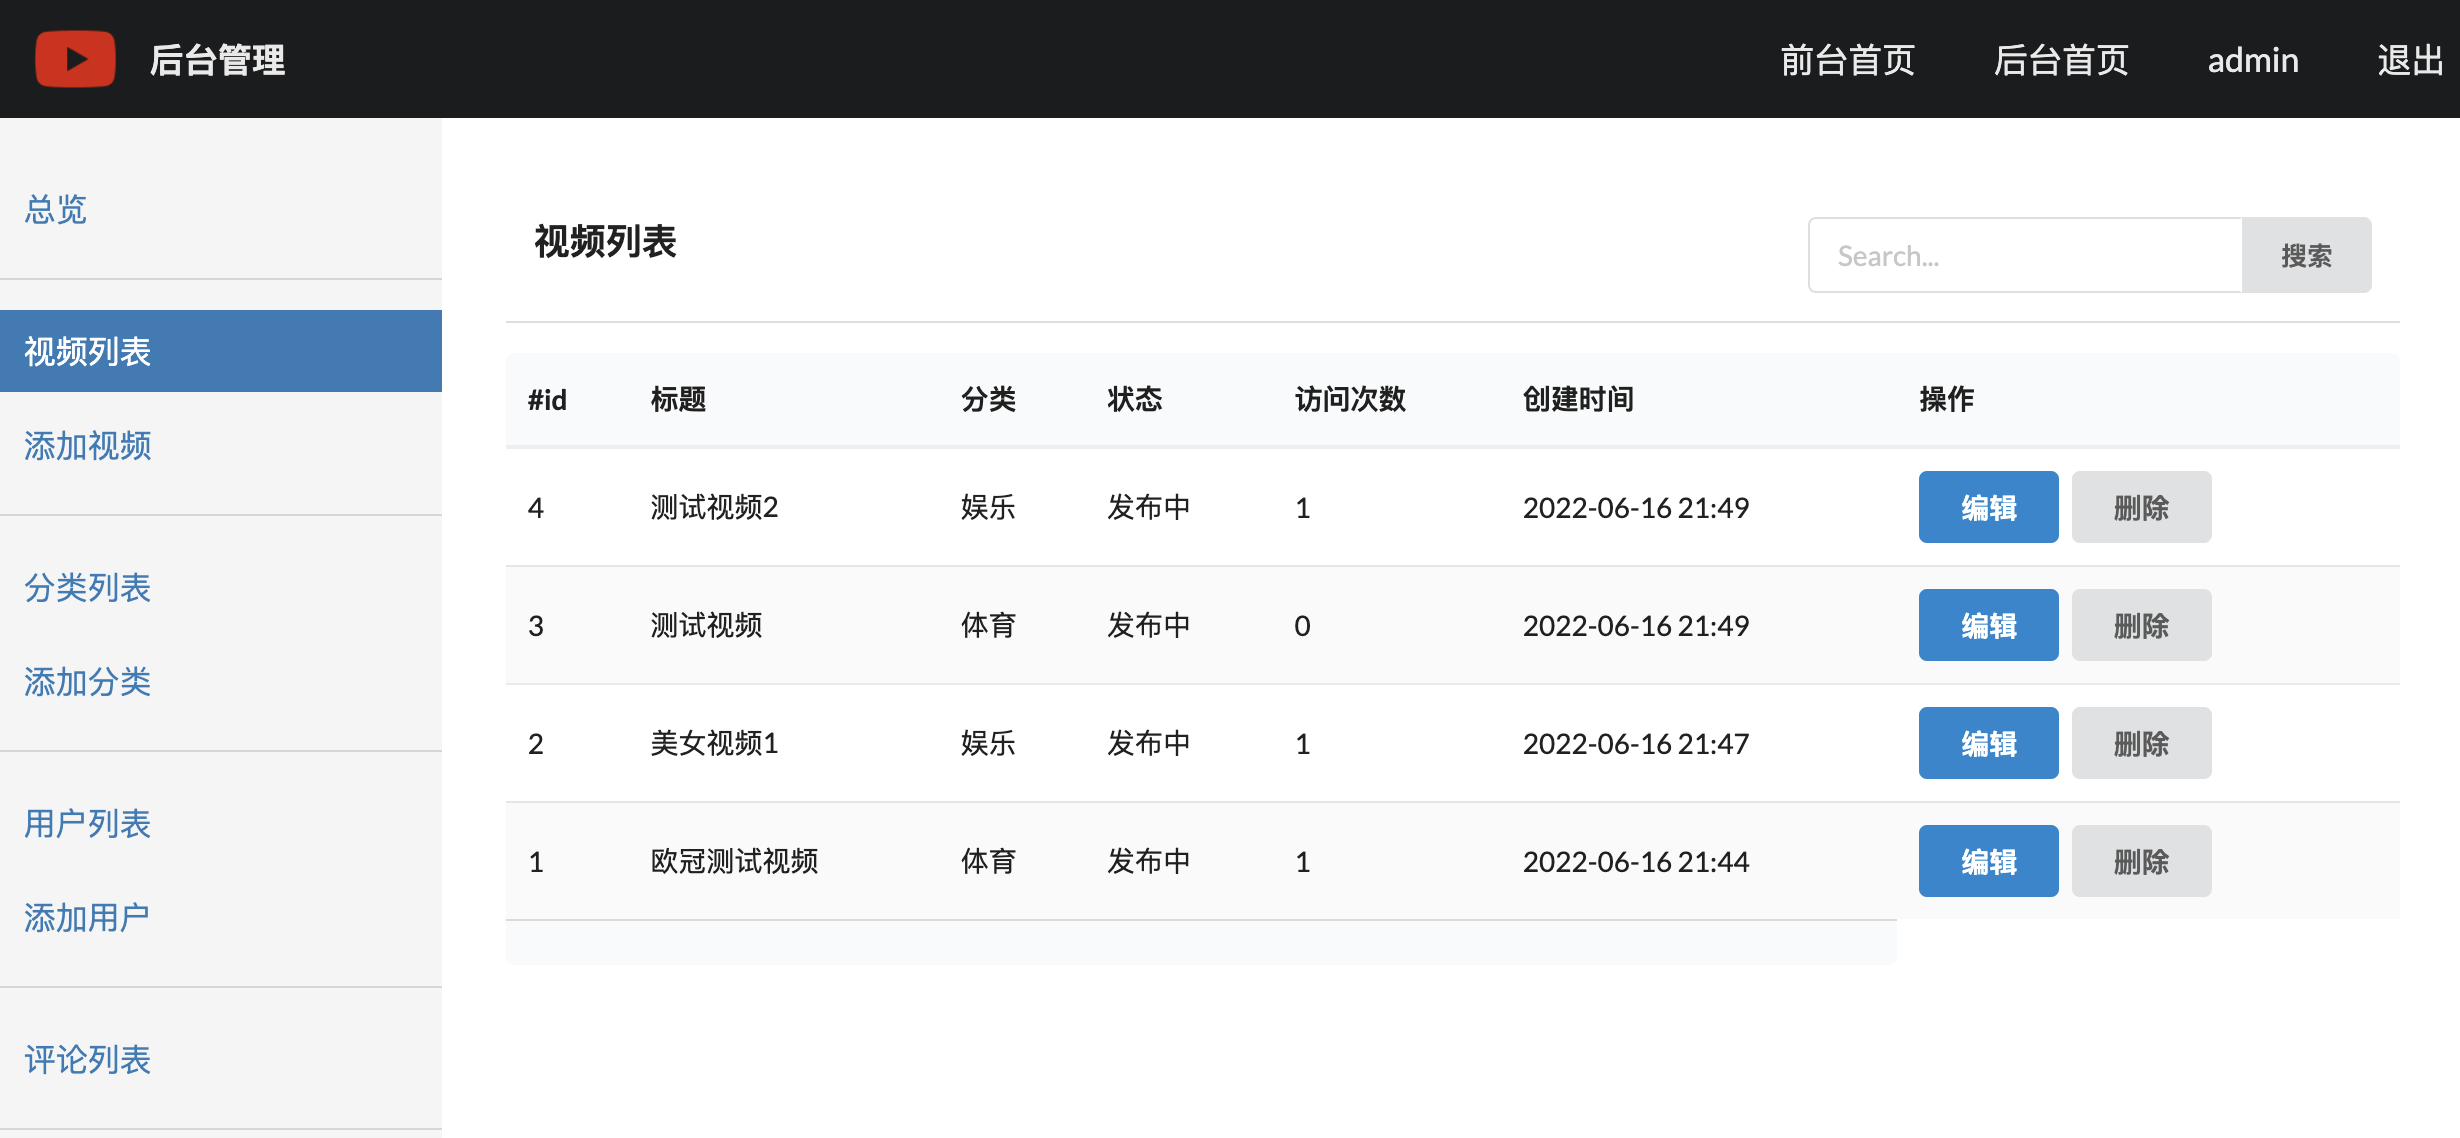Edit the 欧冠测试视频 row
Screen dimensions: 2460x1138
[x=1988, y=861]
